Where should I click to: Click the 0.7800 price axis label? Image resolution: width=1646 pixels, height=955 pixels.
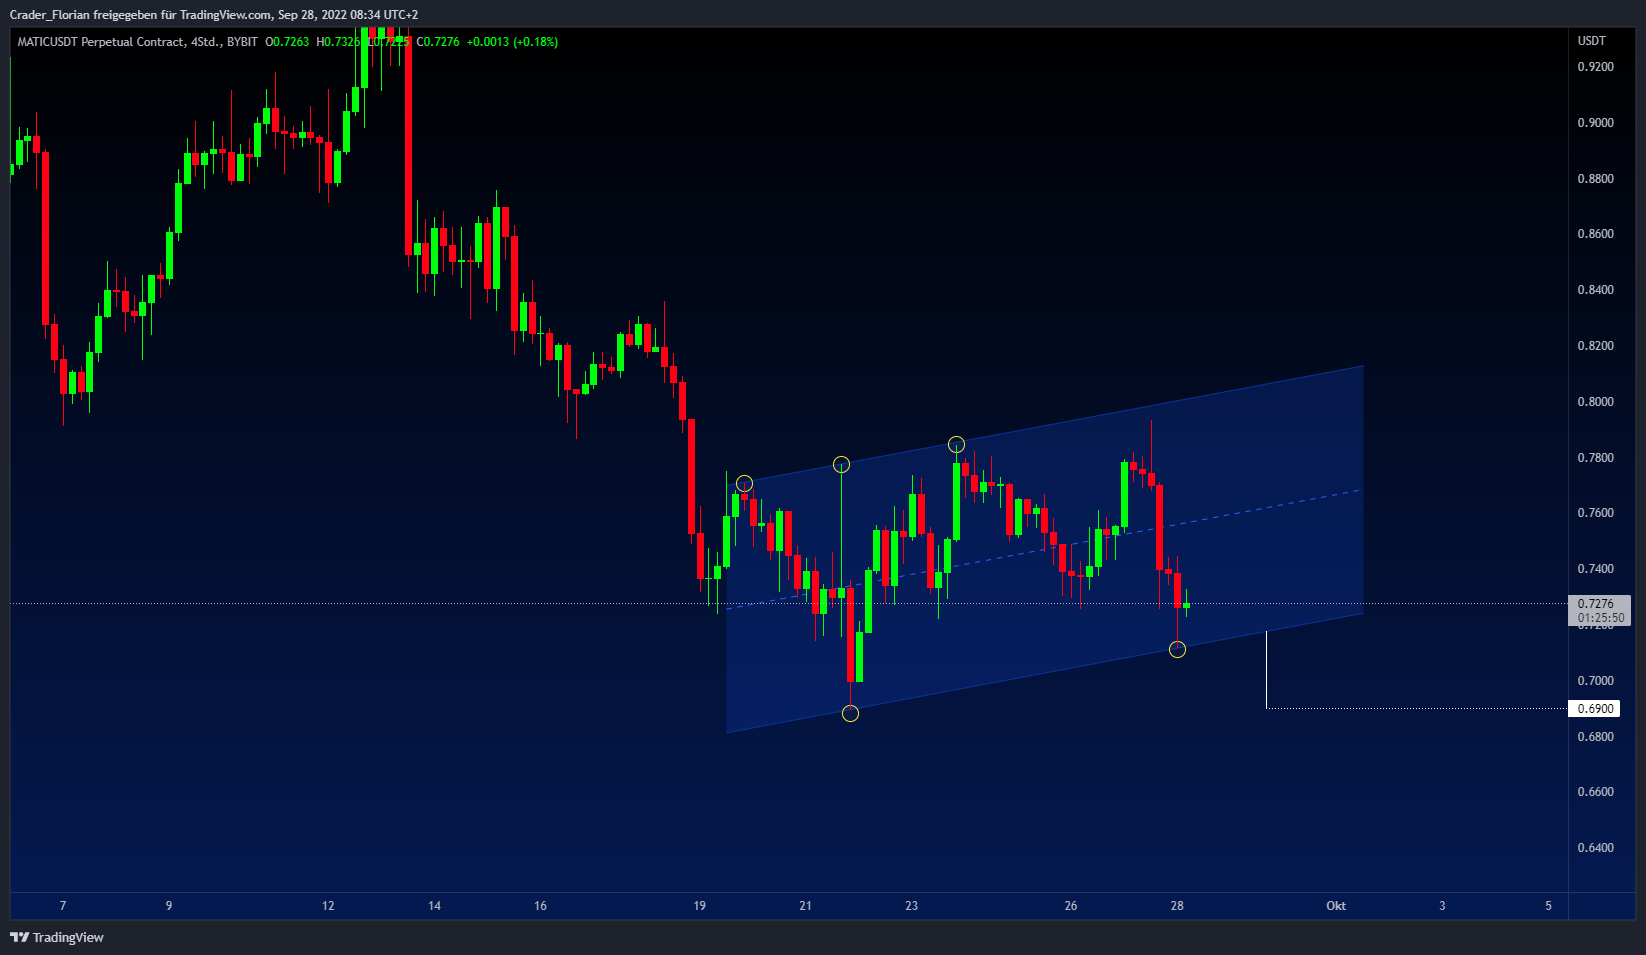coord(1596,458)
